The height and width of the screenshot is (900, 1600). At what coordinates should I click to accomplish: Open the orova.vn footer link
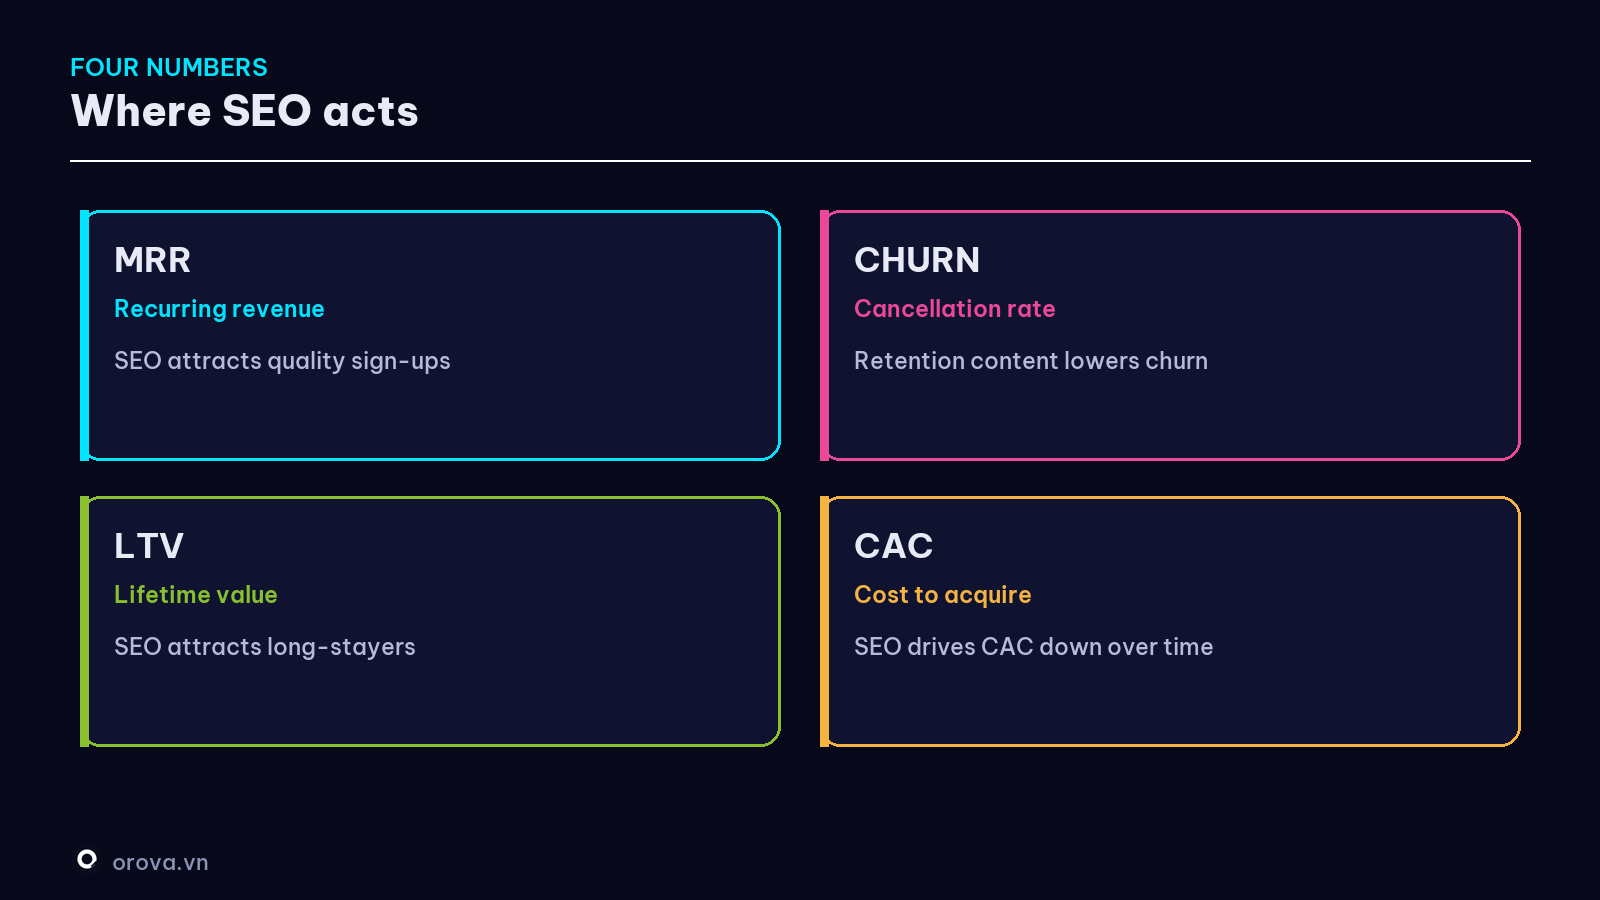tap(160, 862)
